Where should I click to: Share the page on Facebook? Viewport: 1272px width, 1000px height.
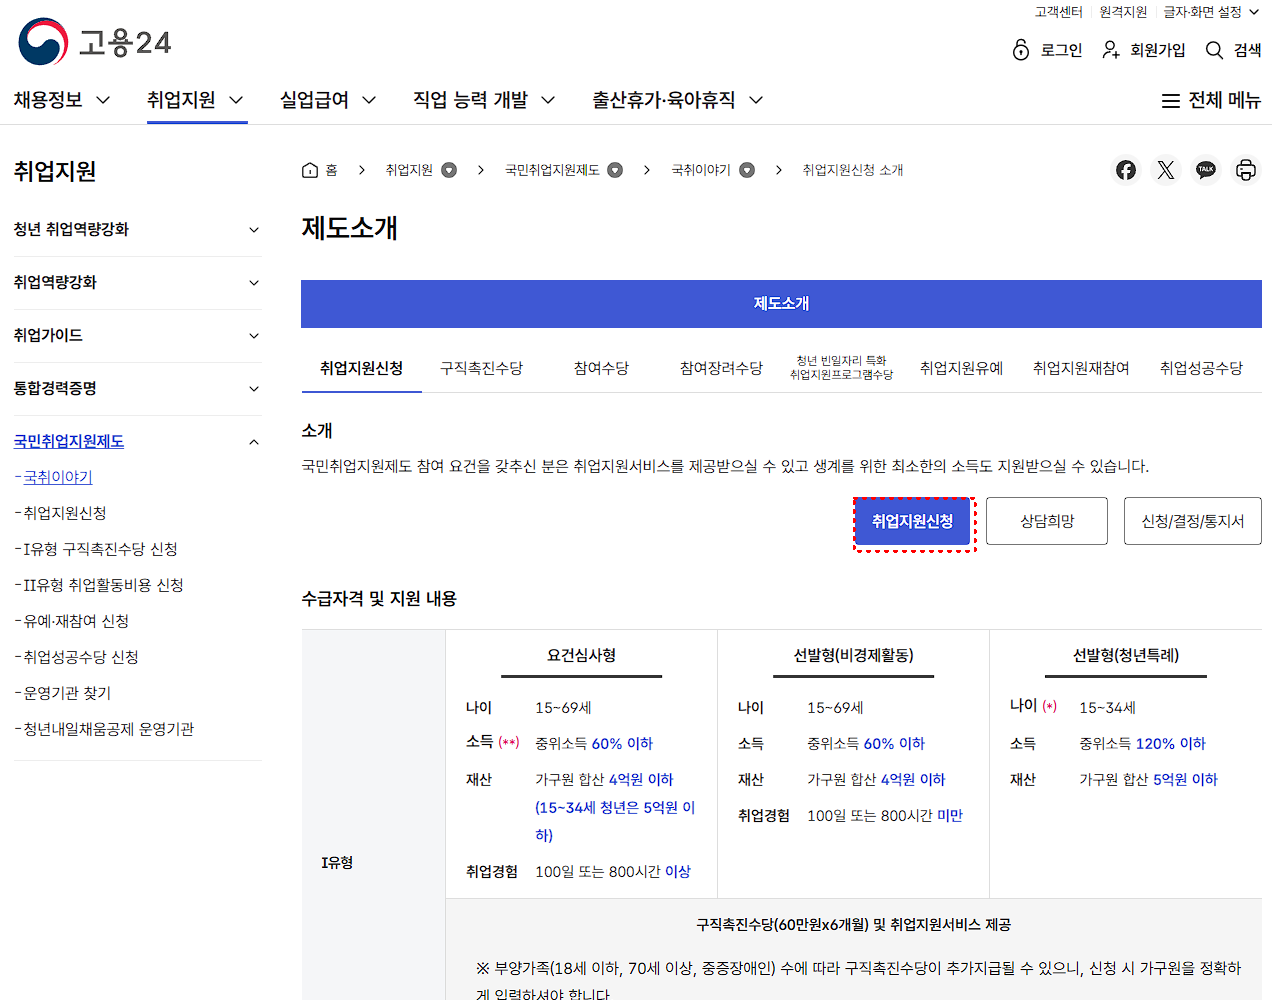[1126, 170]
